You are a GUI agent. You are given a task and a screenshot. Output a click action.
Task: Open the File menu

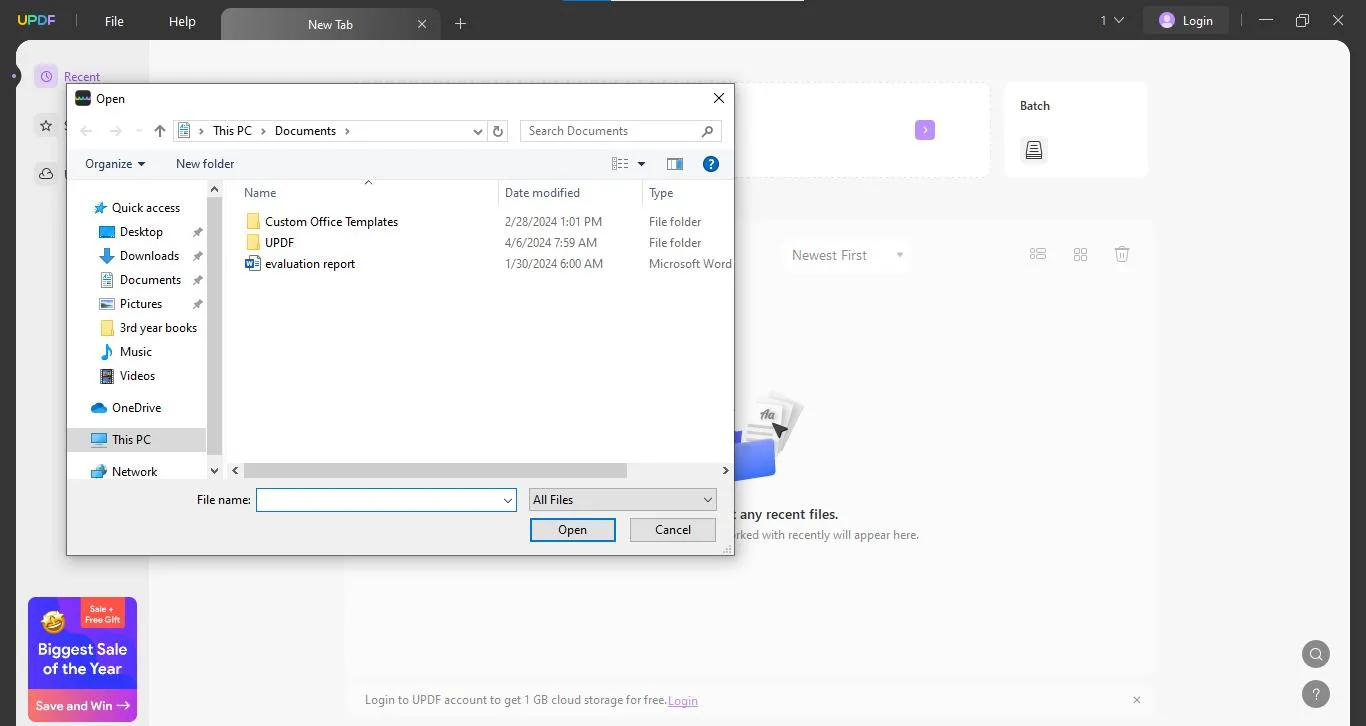114,21
